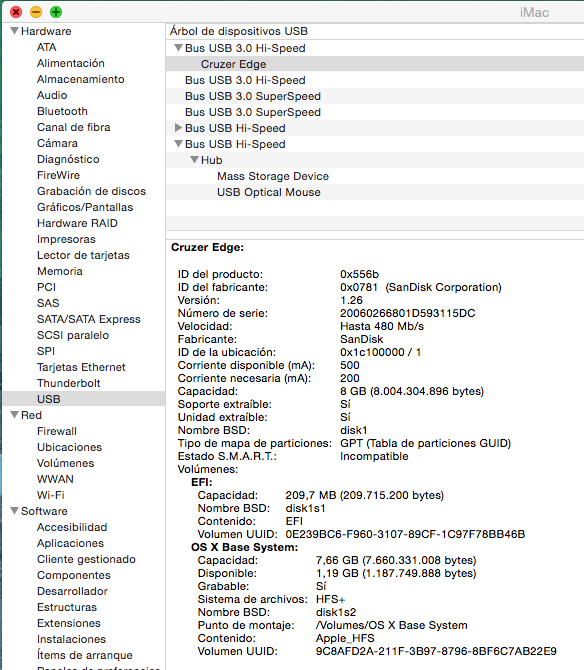Screen dimensions: 584x670
Task: Select USB Optical Mouse row
Action: point(375,192)
